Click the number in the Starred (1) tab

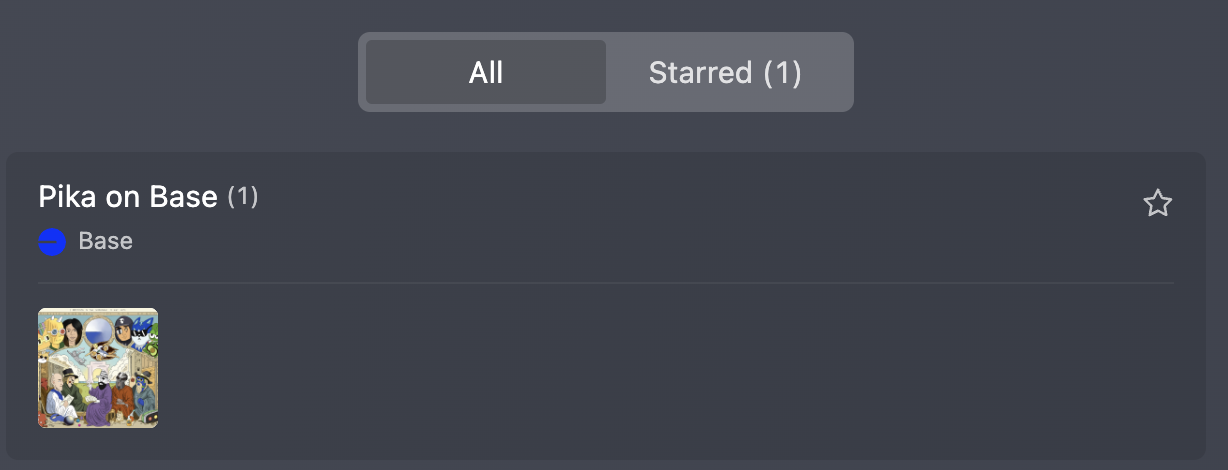click(783, 72)
